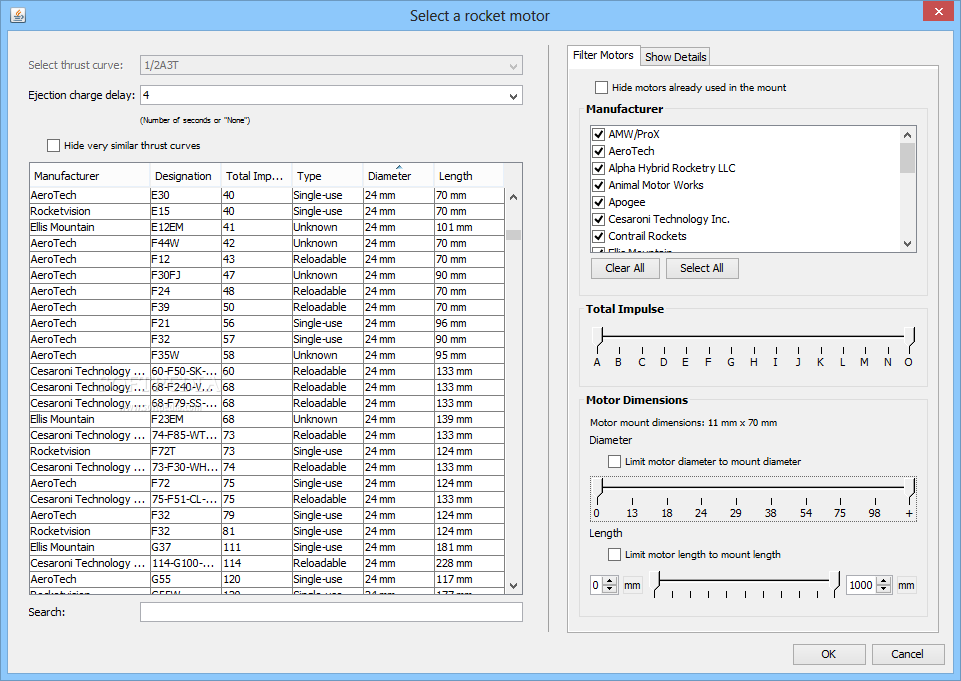Uncheck Cesaroni Technology Inc. filter

(599, 219)
